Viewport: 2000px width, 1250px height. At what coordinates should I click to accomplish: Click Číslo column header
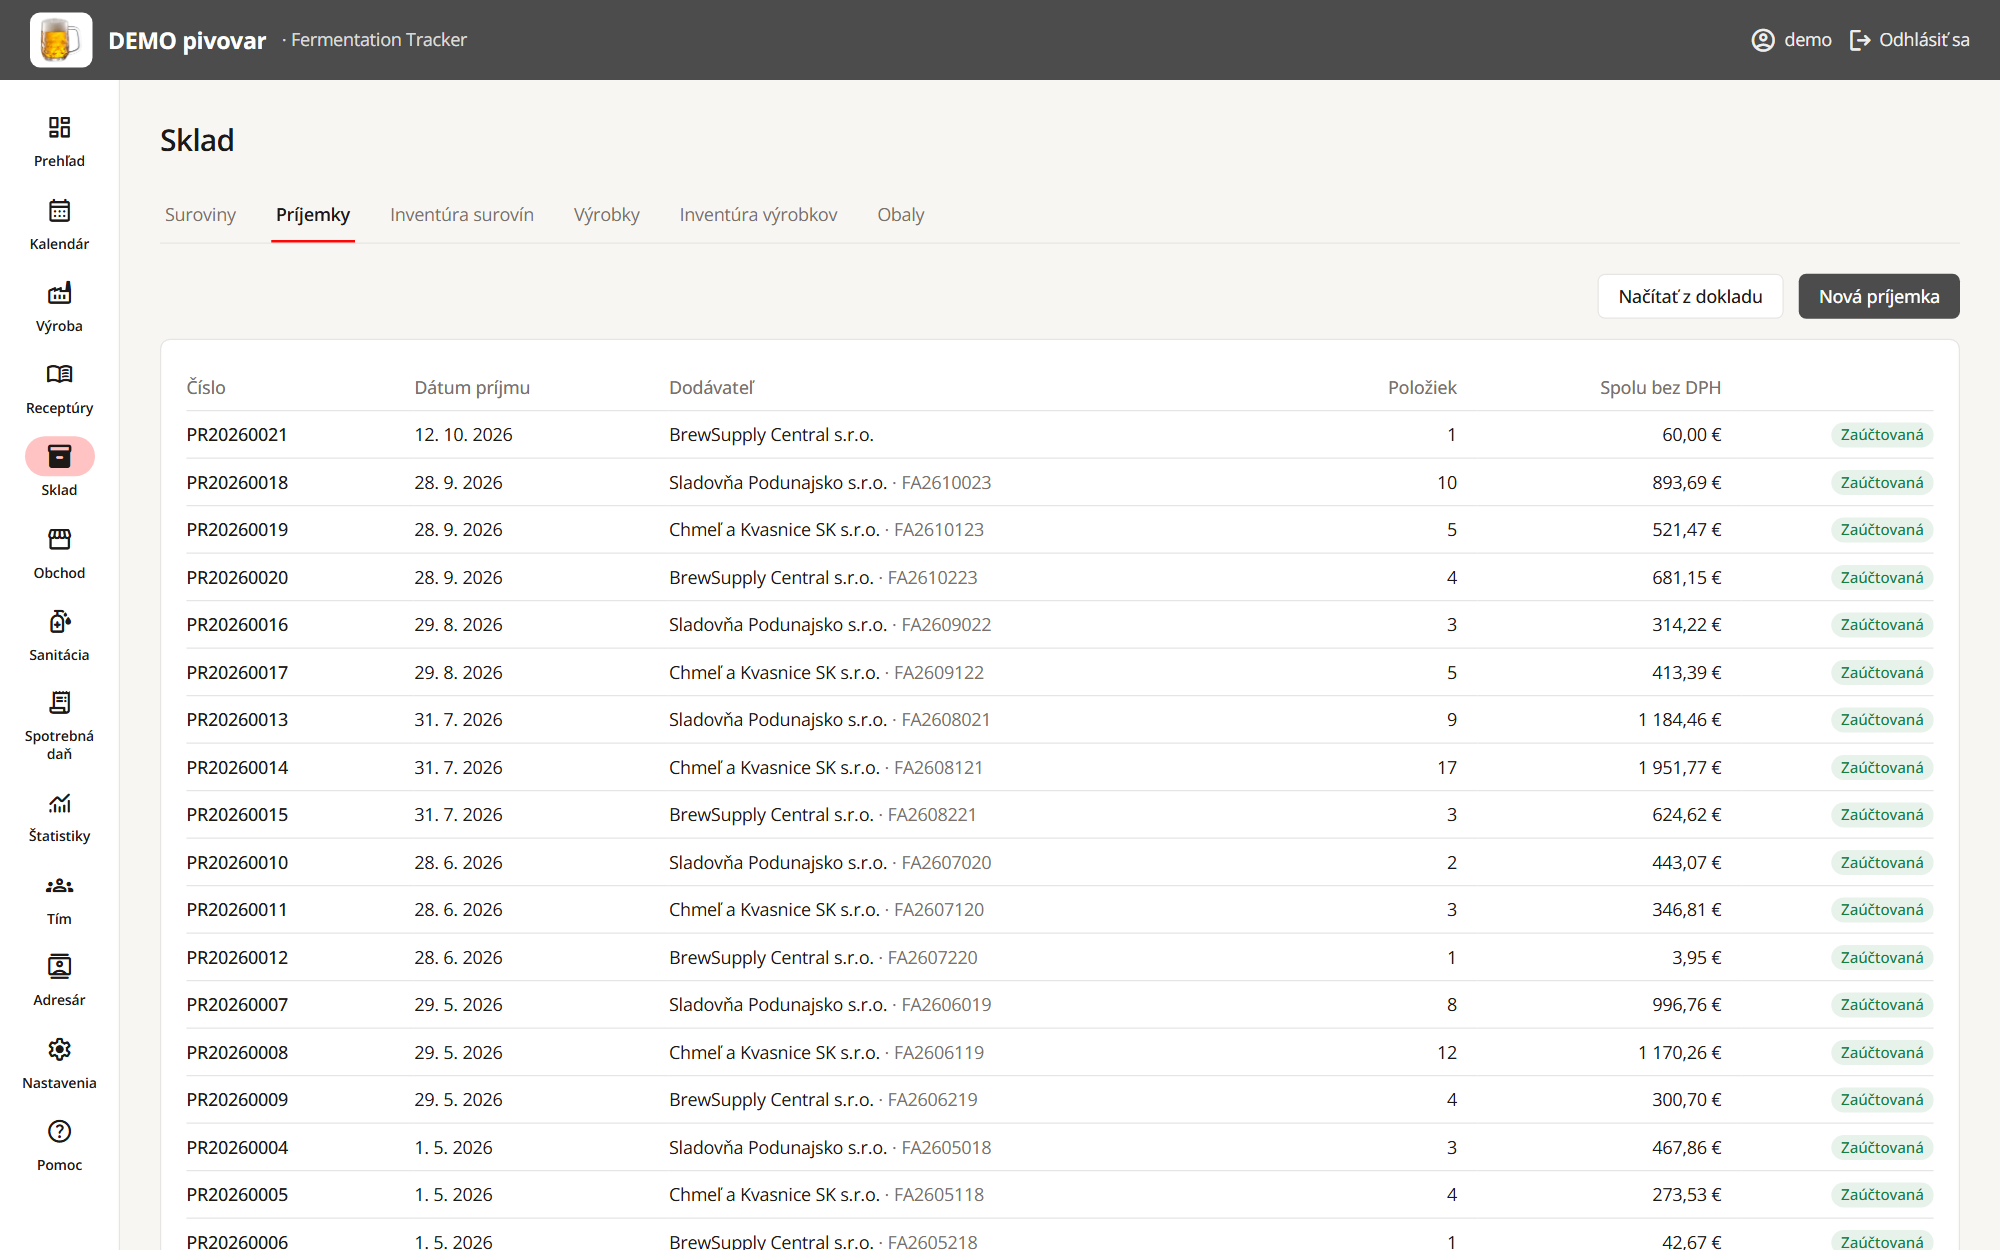[206, 388]
